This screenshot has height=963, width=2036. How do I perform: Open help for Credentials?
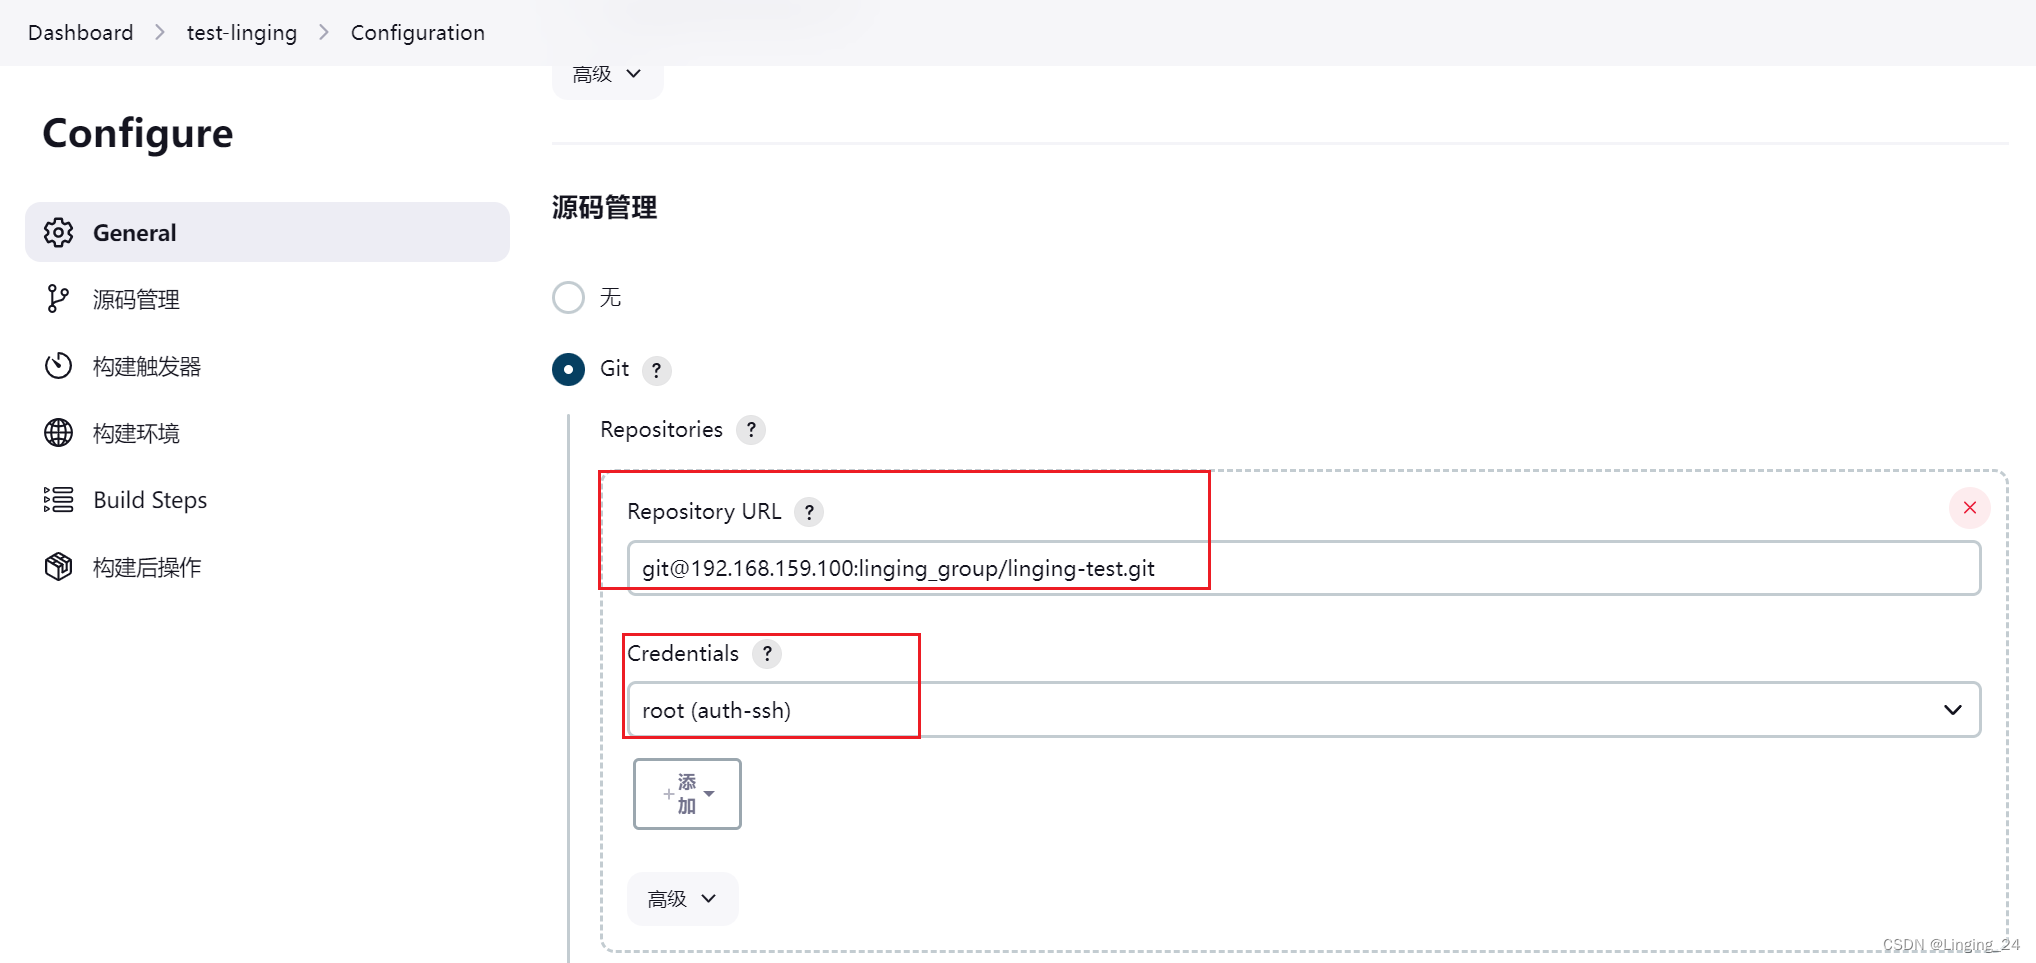click(767, 654)
